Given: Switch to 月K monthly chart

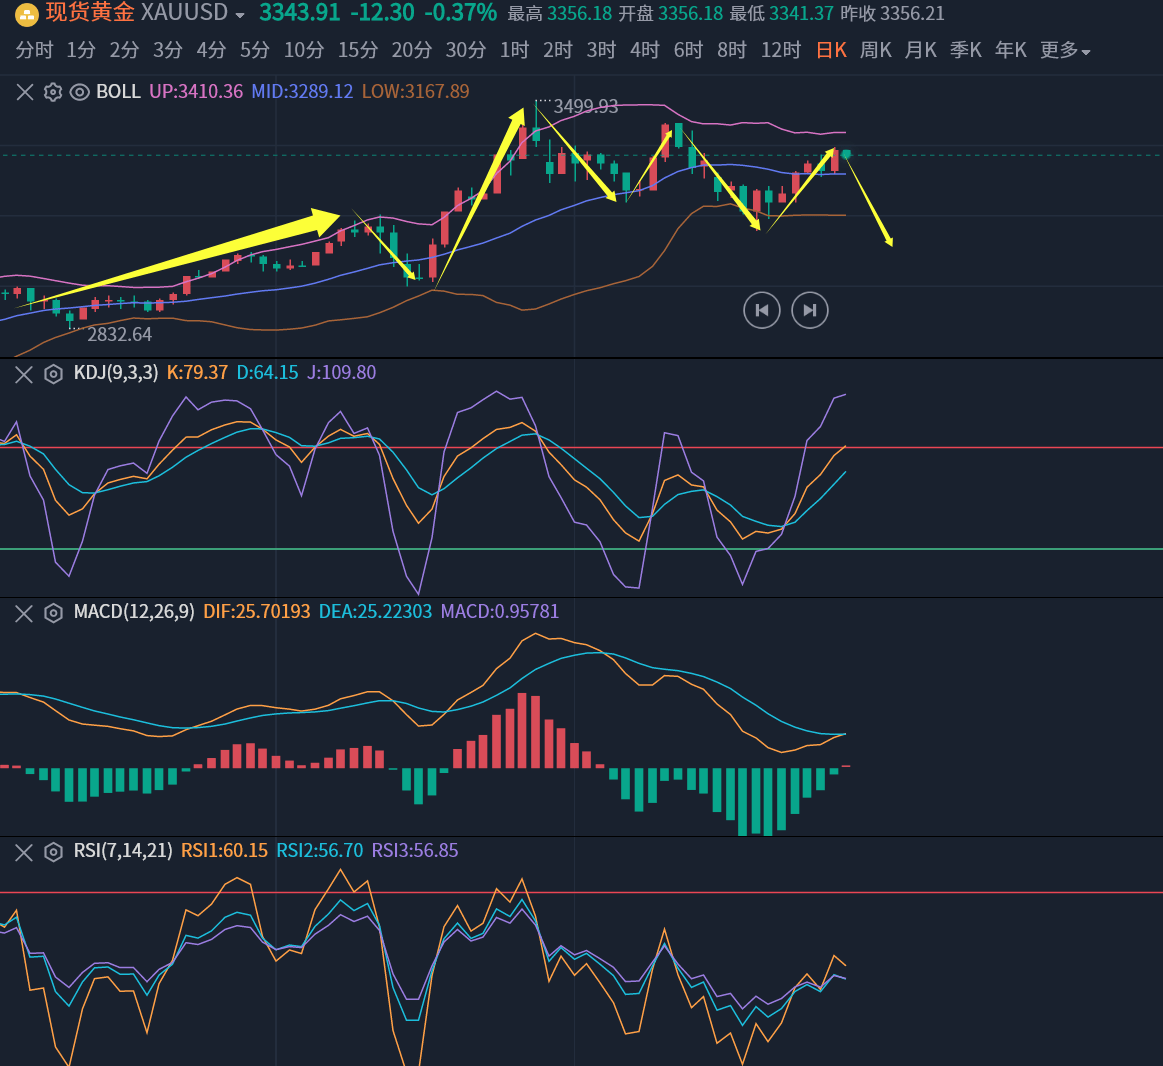Looking at the screenshot, I should 920,50.
